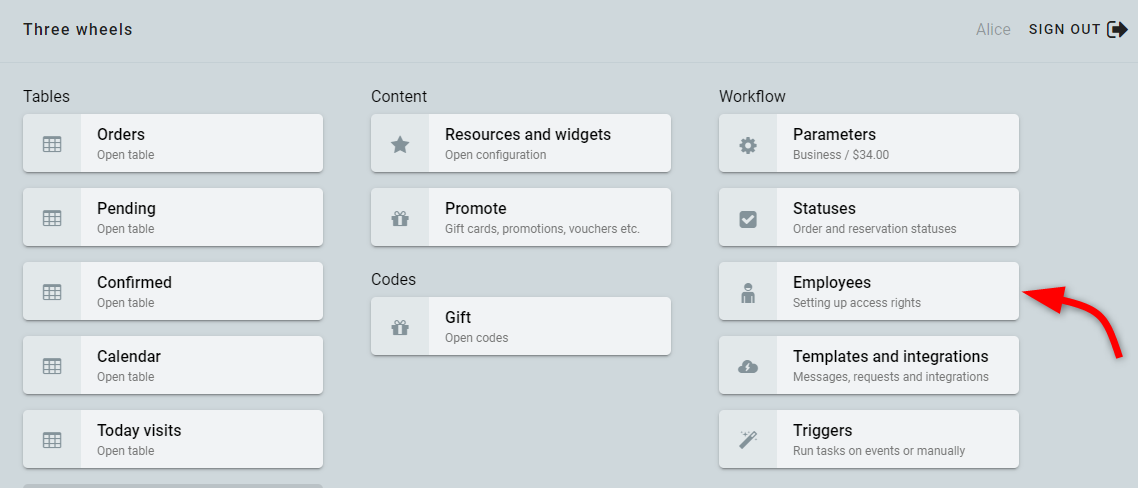Viewport: 1138px width, 488px height.
Task: Click the Orders table grid icon
Action: (52, 144)
